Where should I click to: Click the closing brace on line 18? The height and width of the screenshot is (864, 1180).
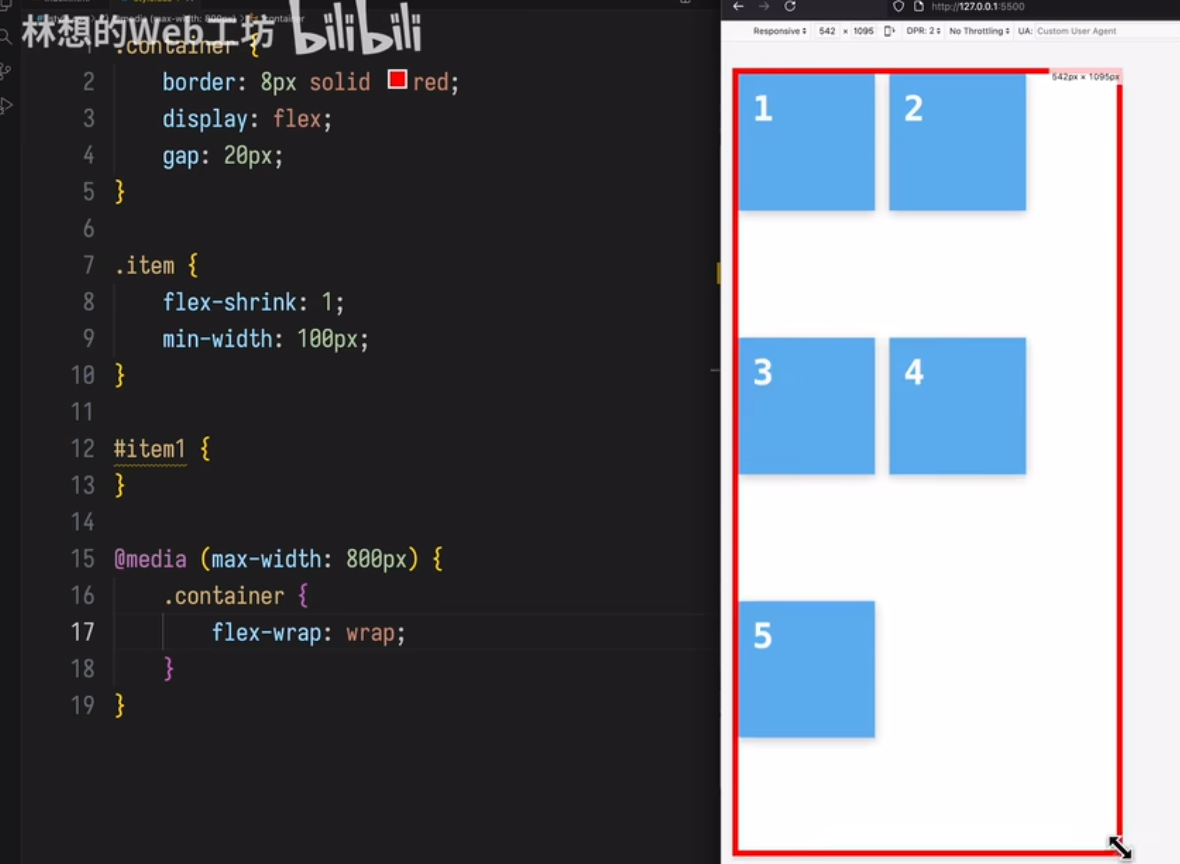point(169,668)
